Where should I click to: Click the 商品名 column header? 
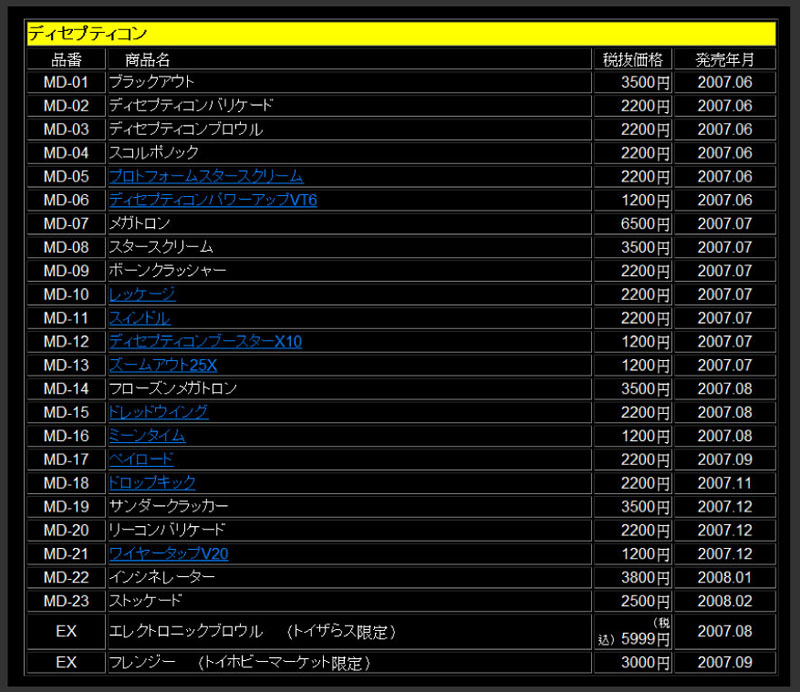[x=349, y=60]
